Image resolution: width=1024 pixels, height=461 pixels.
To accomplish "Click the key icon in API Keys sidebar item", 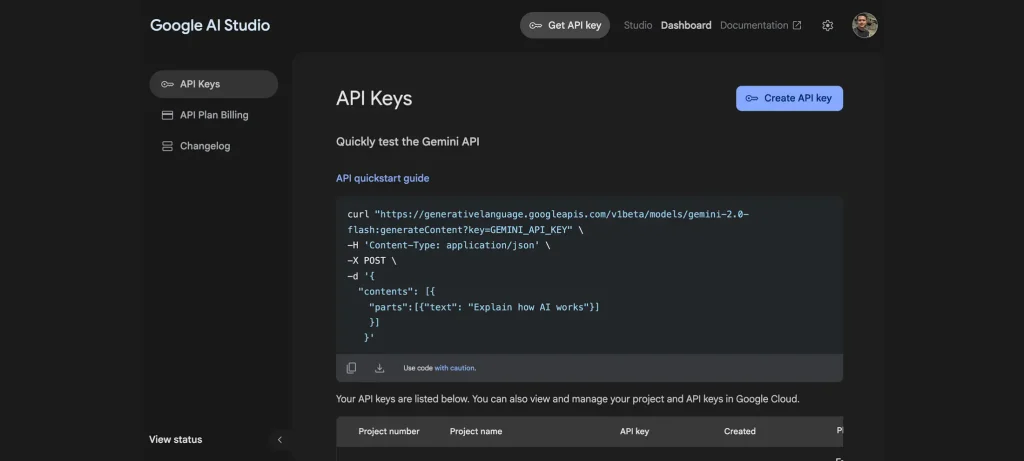I will tap(167, 85).
